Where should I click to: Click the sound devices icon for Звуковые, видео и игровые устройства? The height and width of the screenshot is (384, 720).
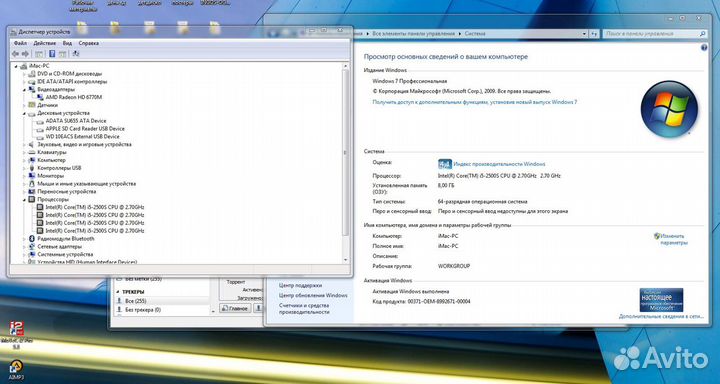click(32, 145)
